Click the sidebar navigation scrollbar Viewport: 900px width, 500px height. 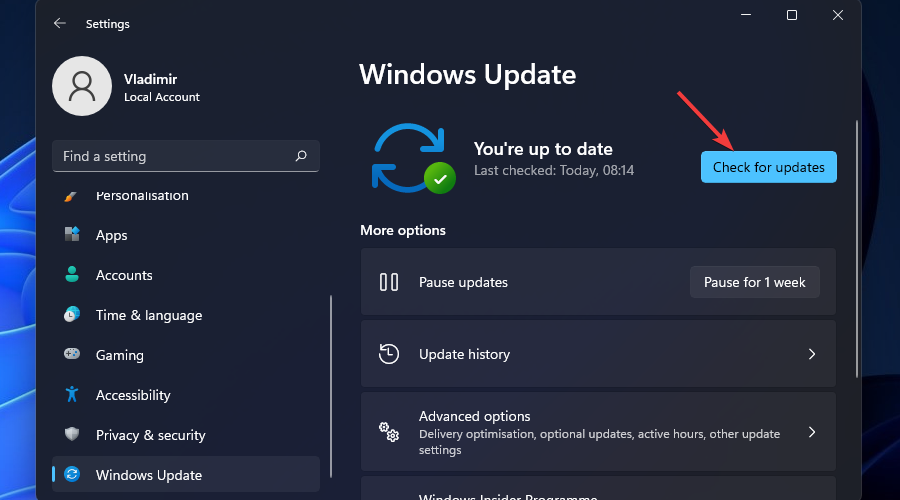click(x=331, y=386)
